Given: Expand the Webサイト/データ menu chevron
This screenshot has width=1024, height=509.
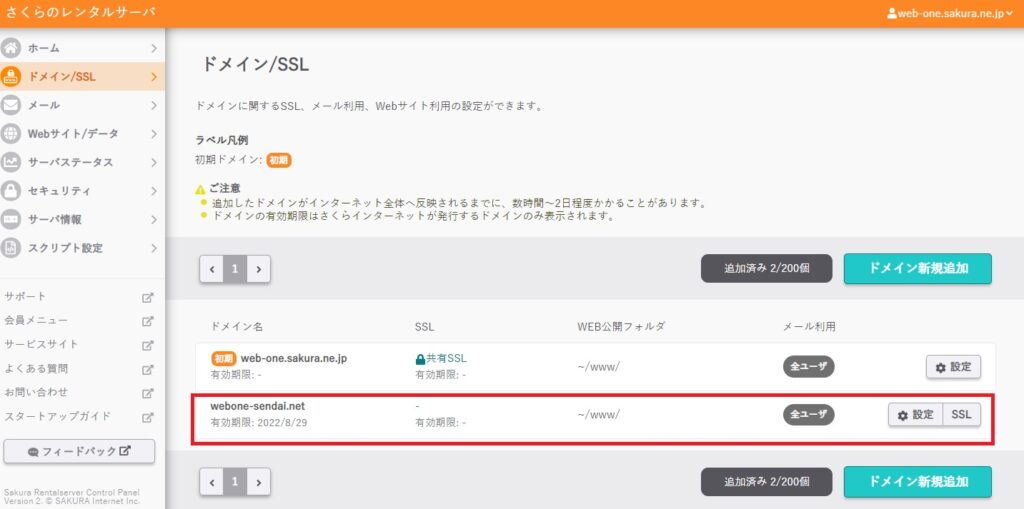Looking at the screenshot, I should click(x=153, y=134).
